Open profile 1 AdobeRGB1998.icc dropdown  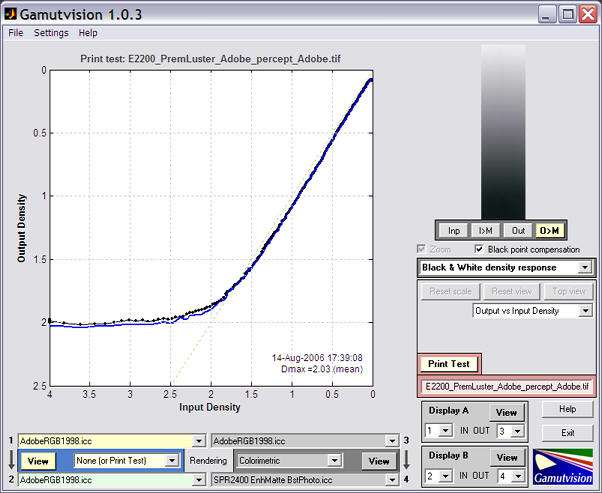tap(112, 441)
